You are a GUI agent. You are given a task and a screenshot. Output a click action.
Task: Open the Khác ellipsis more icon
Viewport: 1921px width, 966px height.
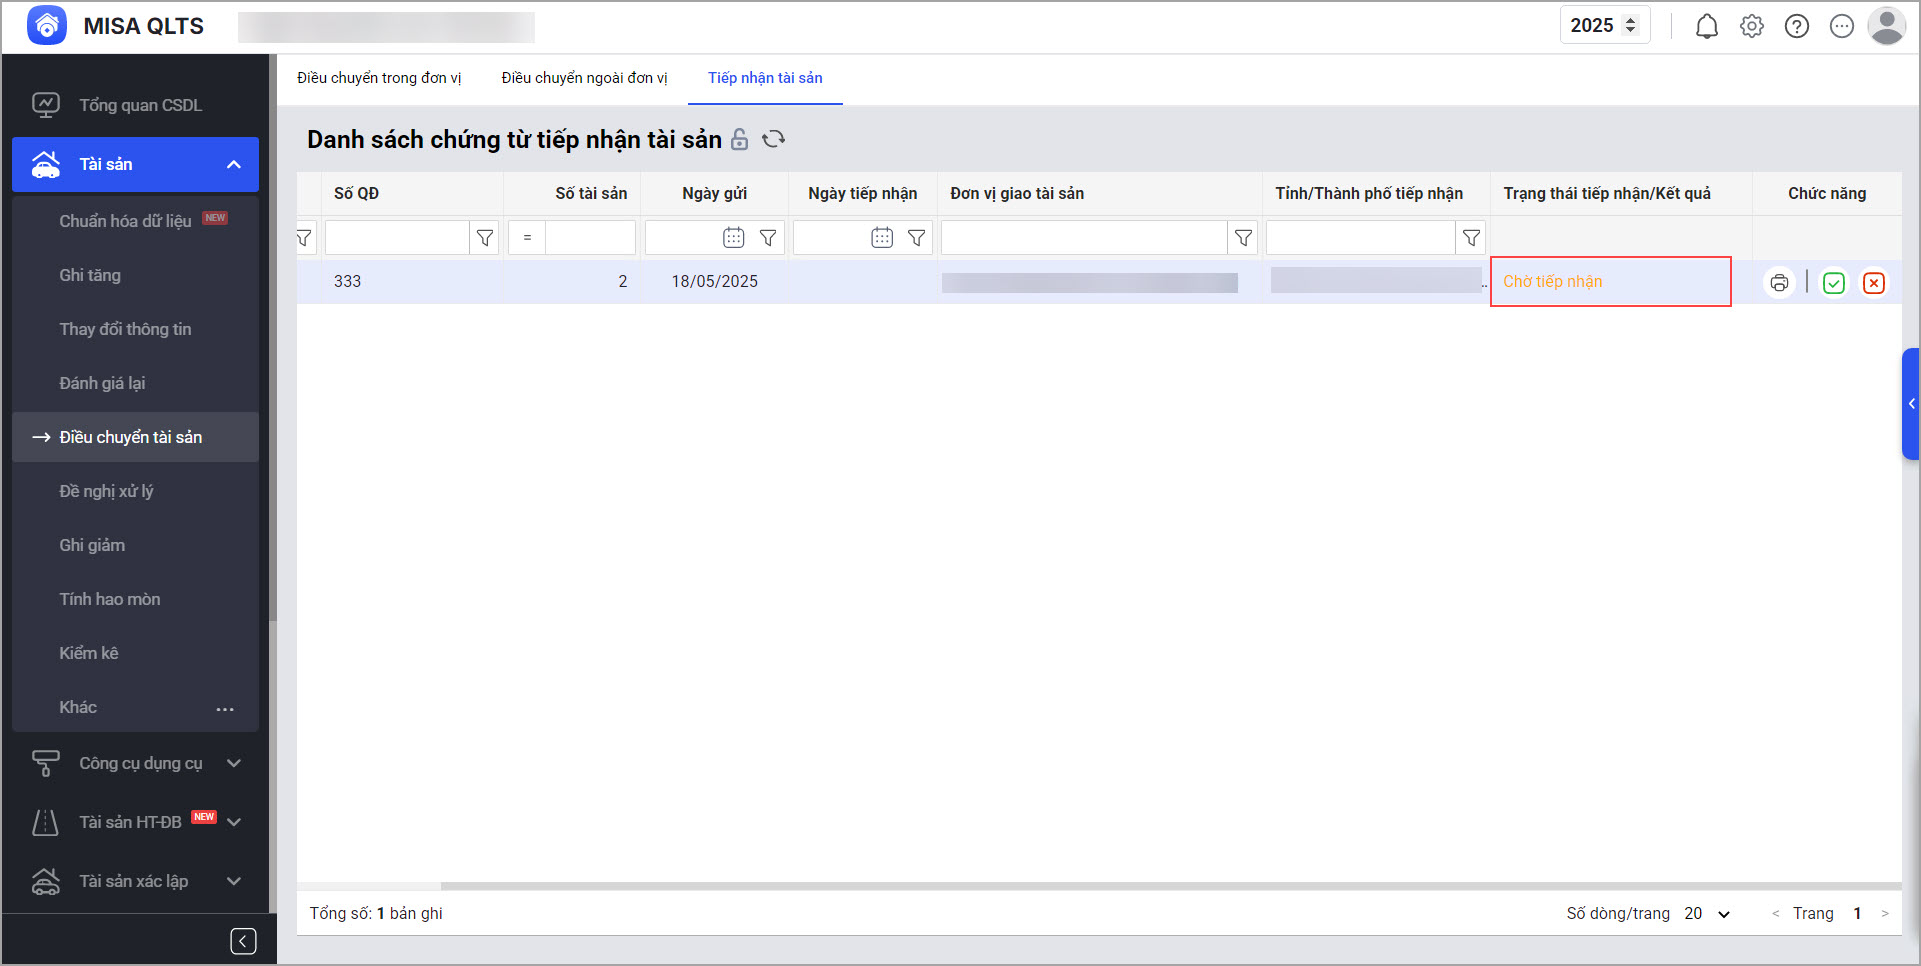tap(225, 708)
